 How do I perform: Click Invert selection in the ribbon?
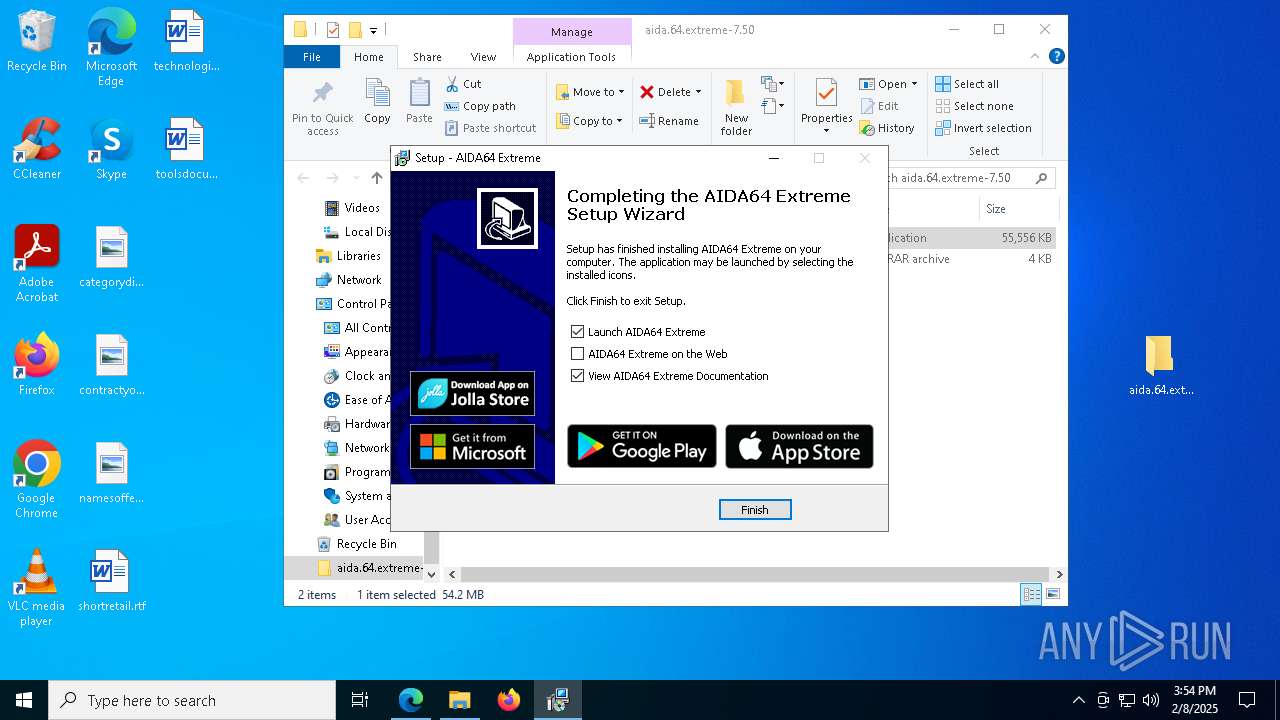(x=983, y=128)
